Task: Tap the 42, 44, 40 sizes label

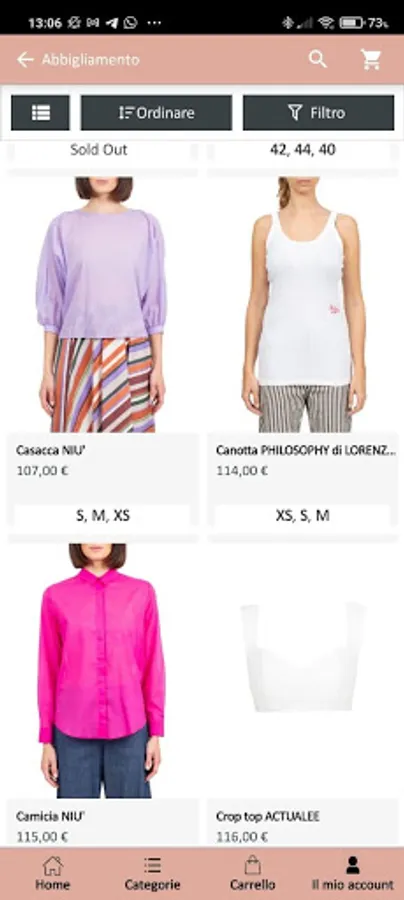Action: (x=302, y=150)
